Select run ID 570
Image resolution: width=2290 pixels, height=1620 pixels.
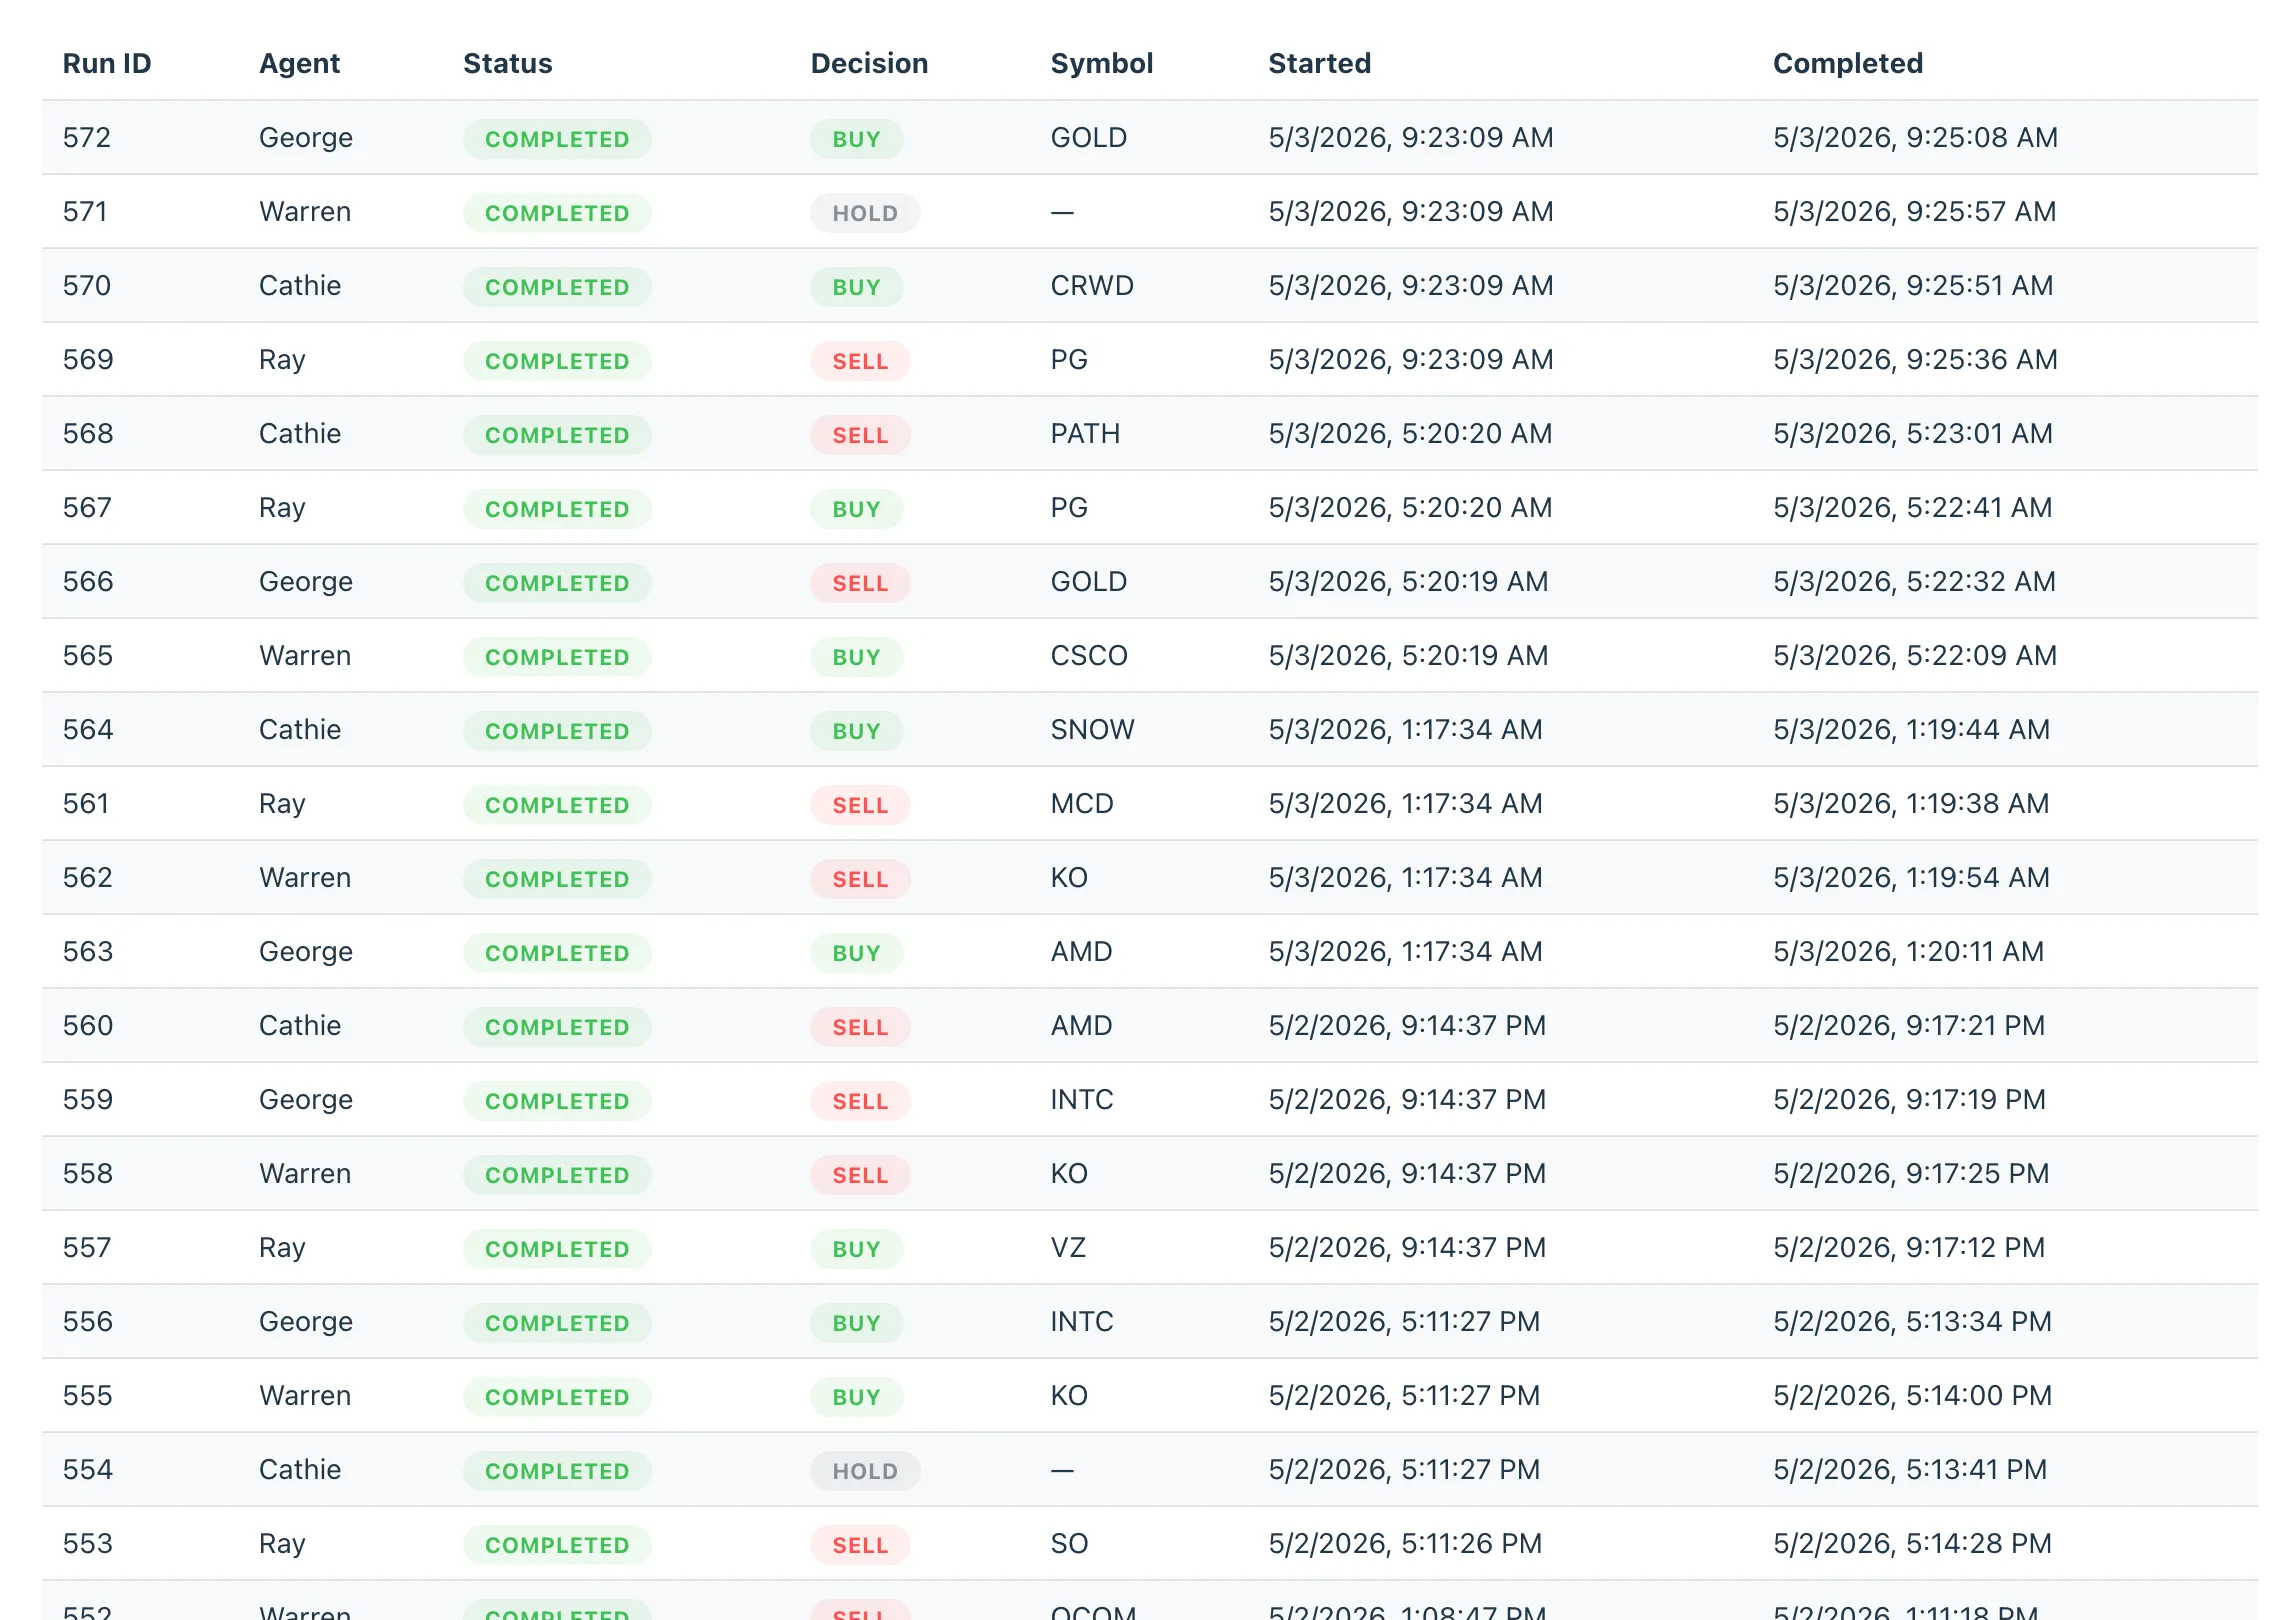[x=86, y=285]
